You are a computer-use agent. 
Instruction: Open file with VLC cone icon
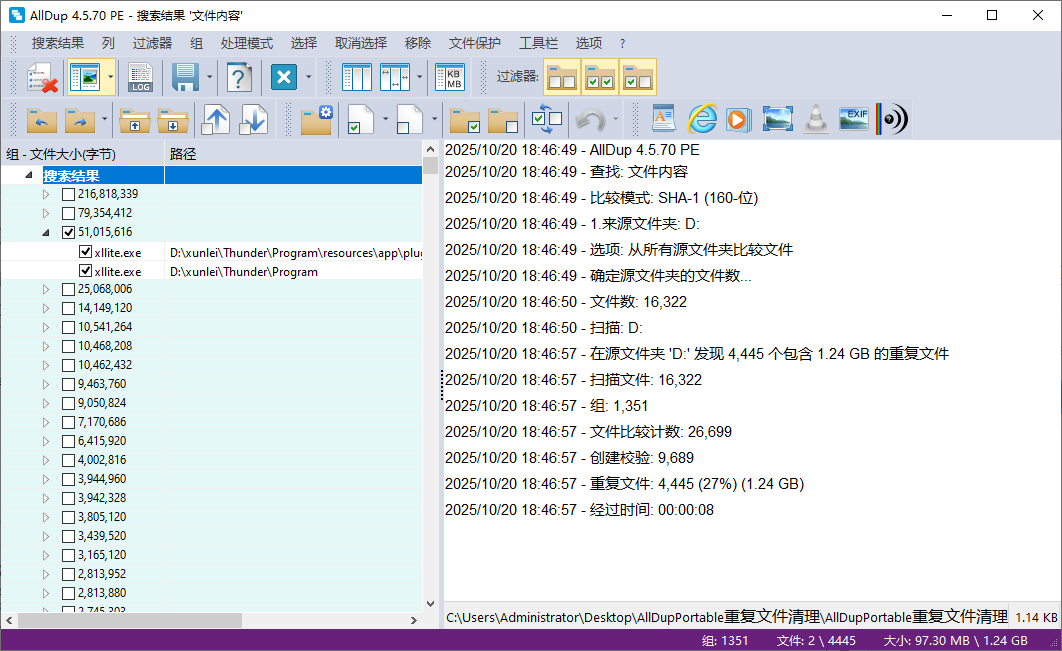point(816,120)
